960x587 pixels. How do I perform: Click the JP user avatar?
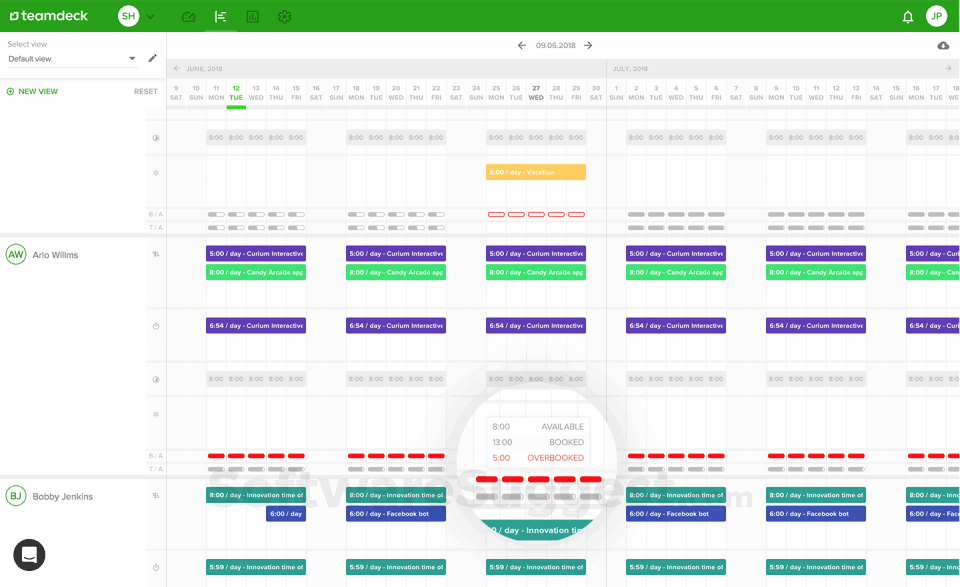click(936, 16)
